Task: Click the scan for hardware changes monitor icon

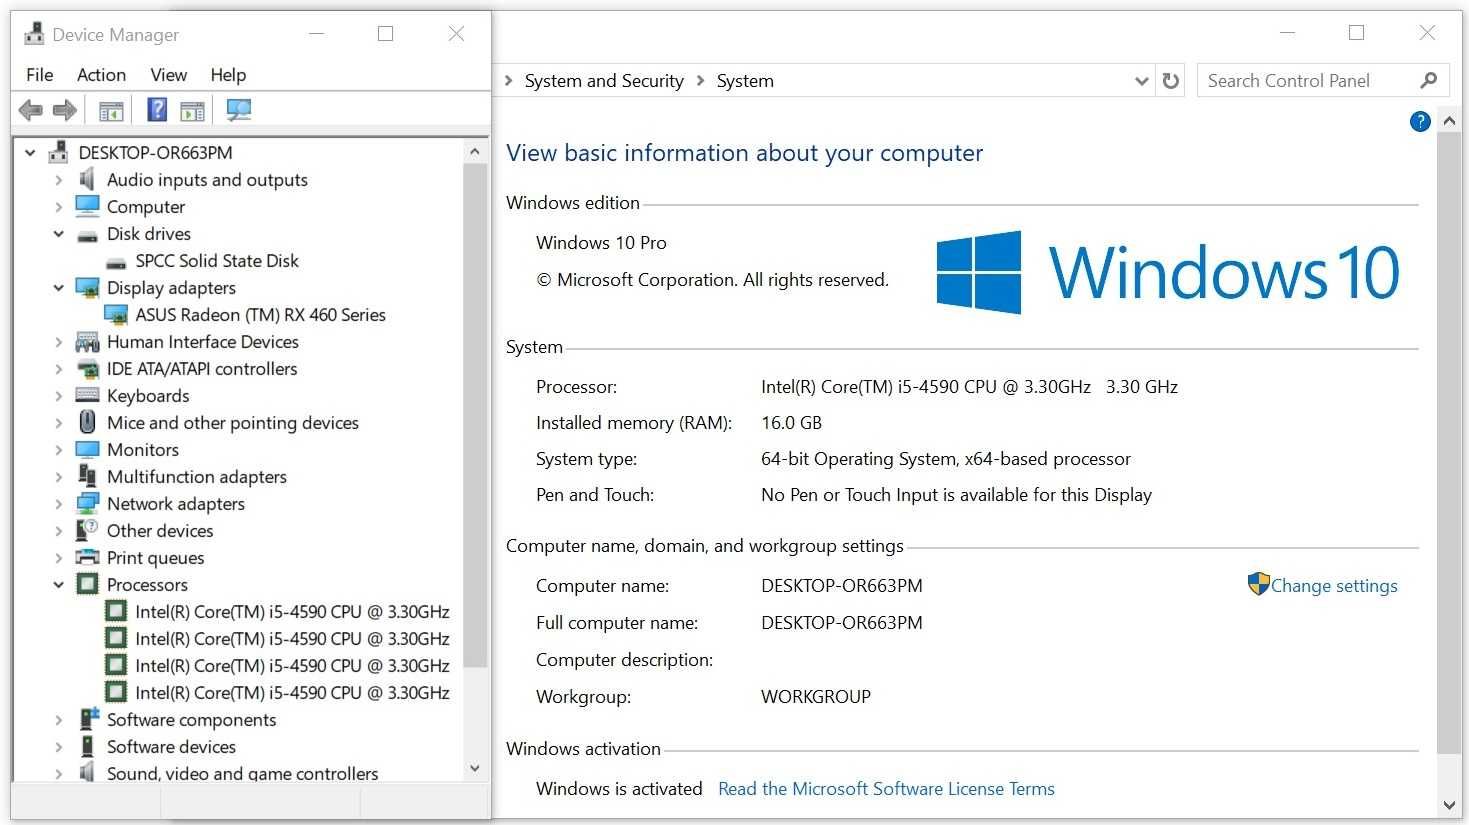Action: (238, 110)
